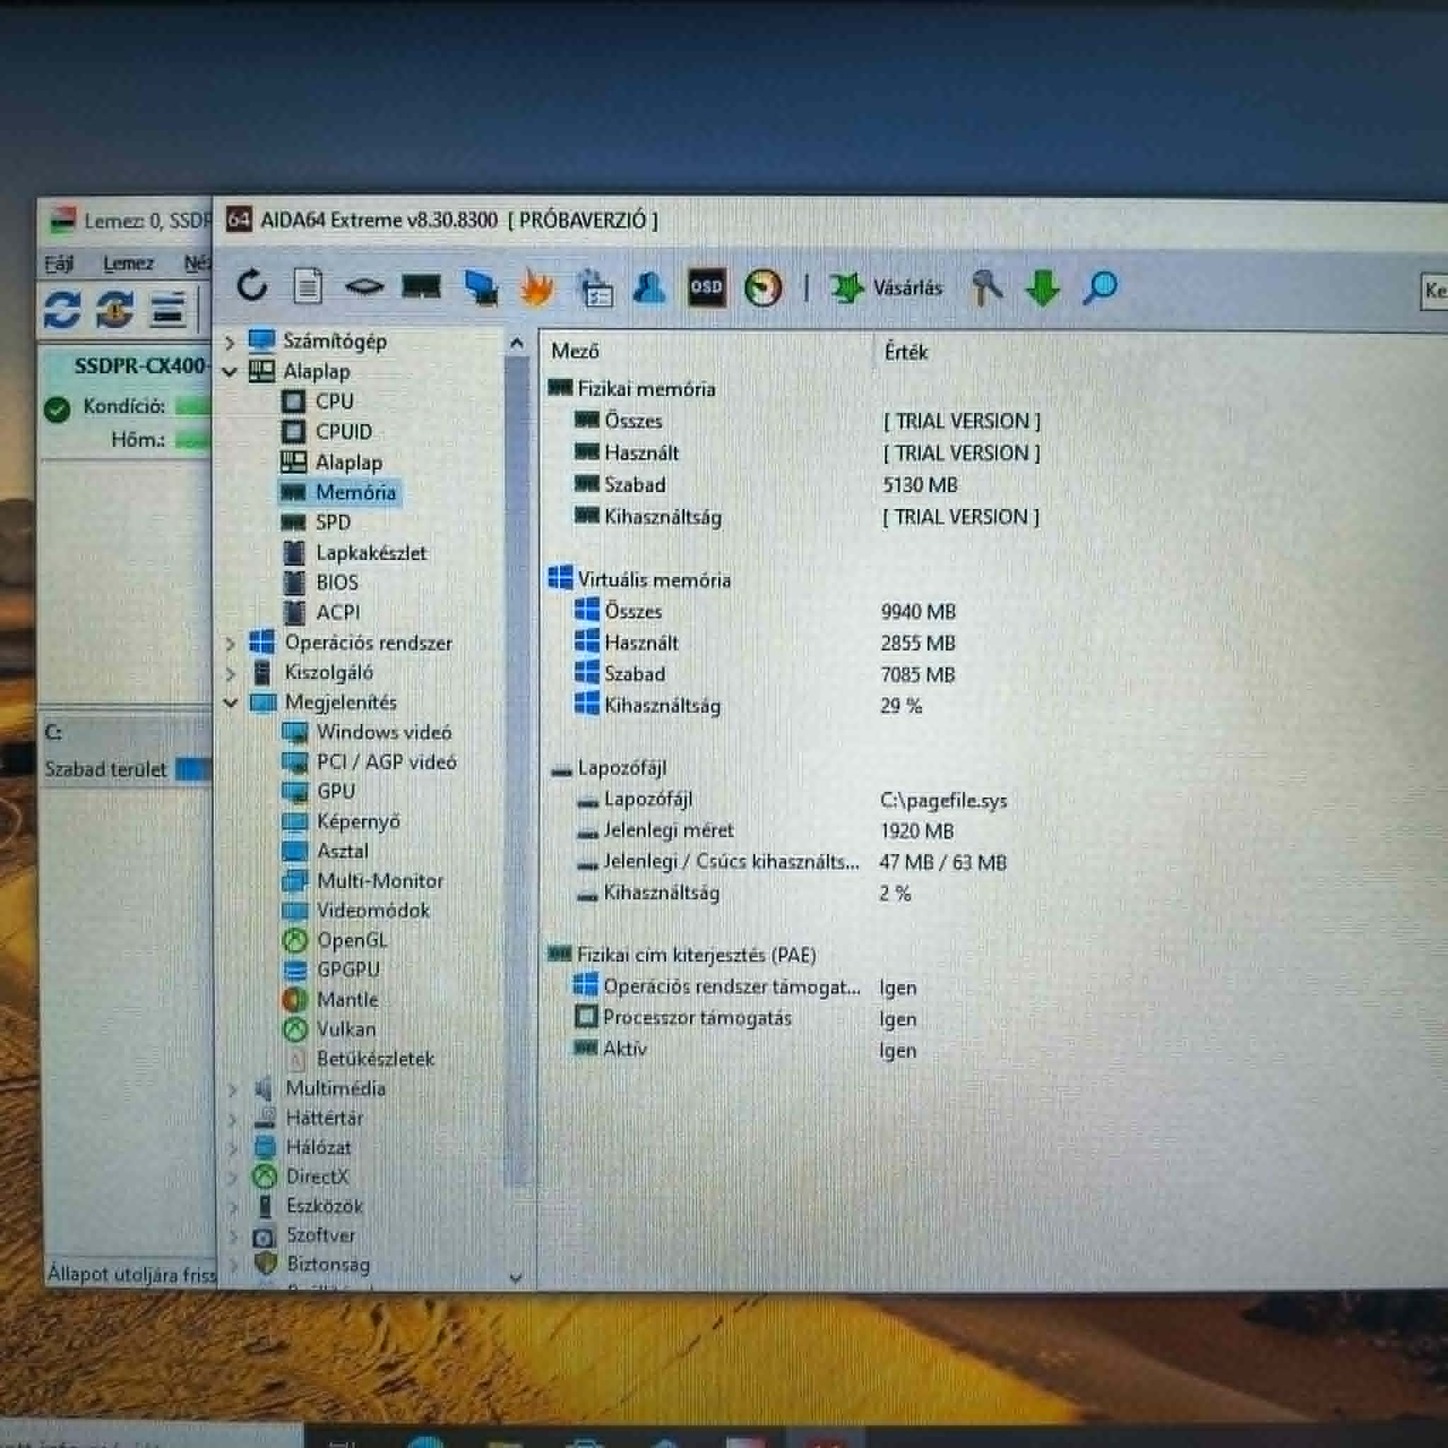Screen dimensions: 1448x1448
Task: Expand the Operációs rendszer node
Action: pyautogui.click(x=230, y=643)
